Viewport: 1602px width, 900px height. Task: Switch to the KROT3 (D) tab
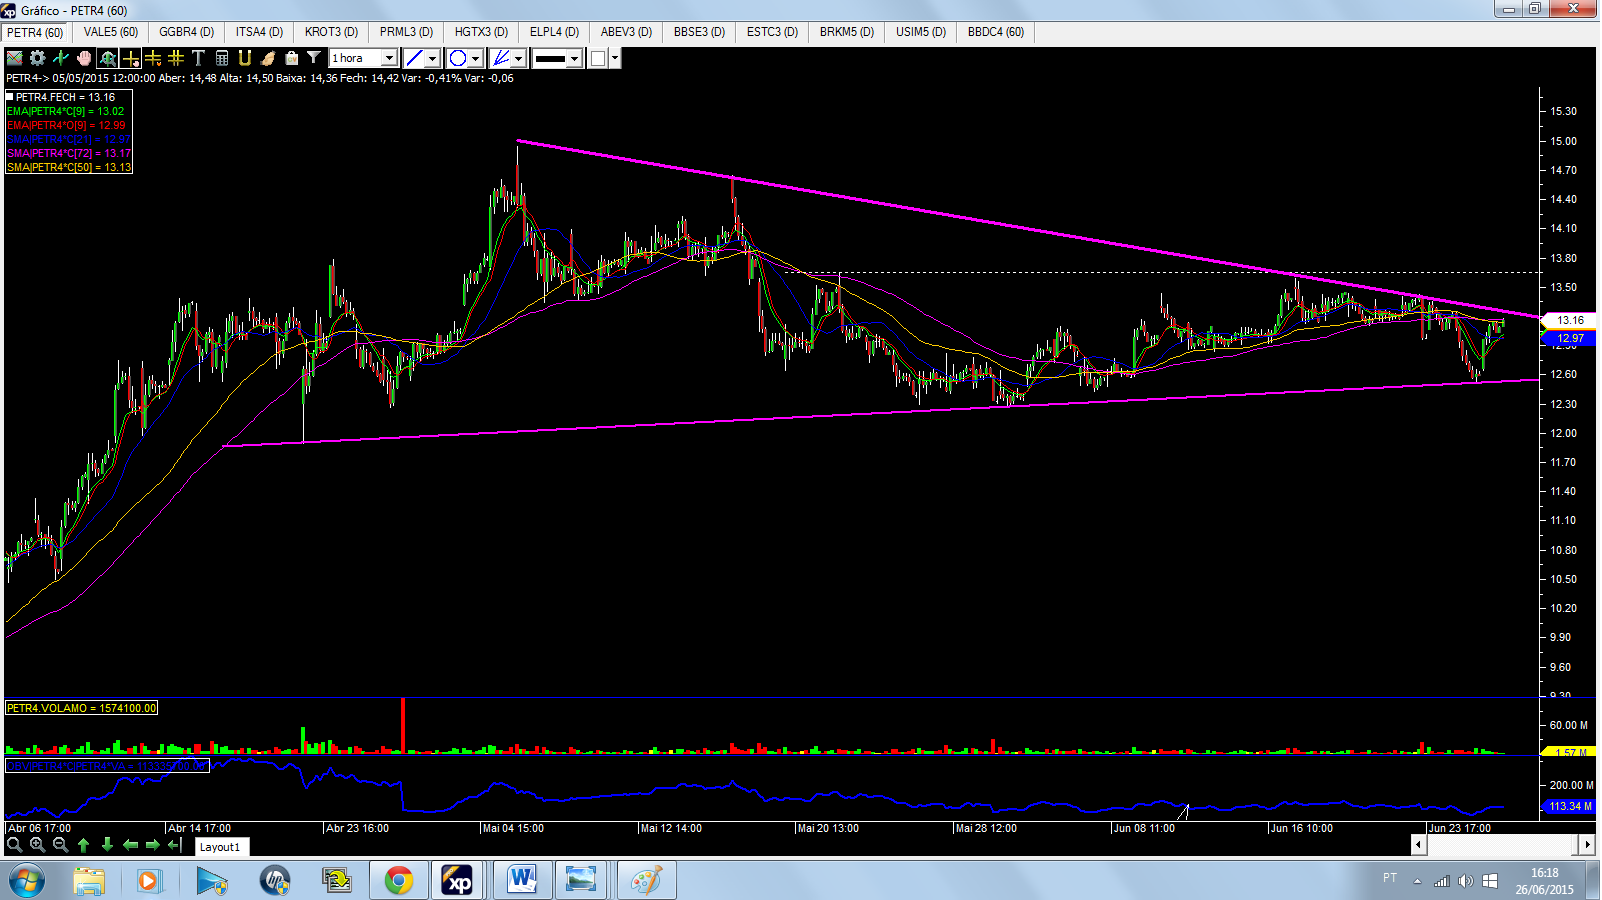click(332, 32)
